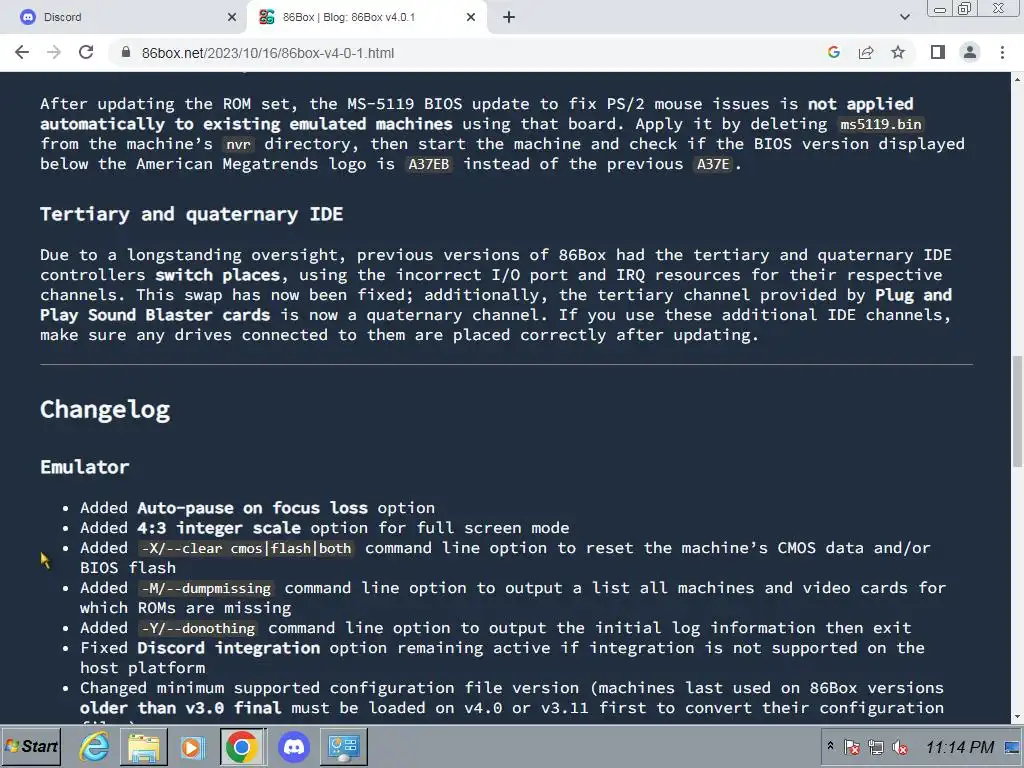1024x768 pixels.
Task: Click the 4:3 integer scale text
Action: (x=219, y=528)
